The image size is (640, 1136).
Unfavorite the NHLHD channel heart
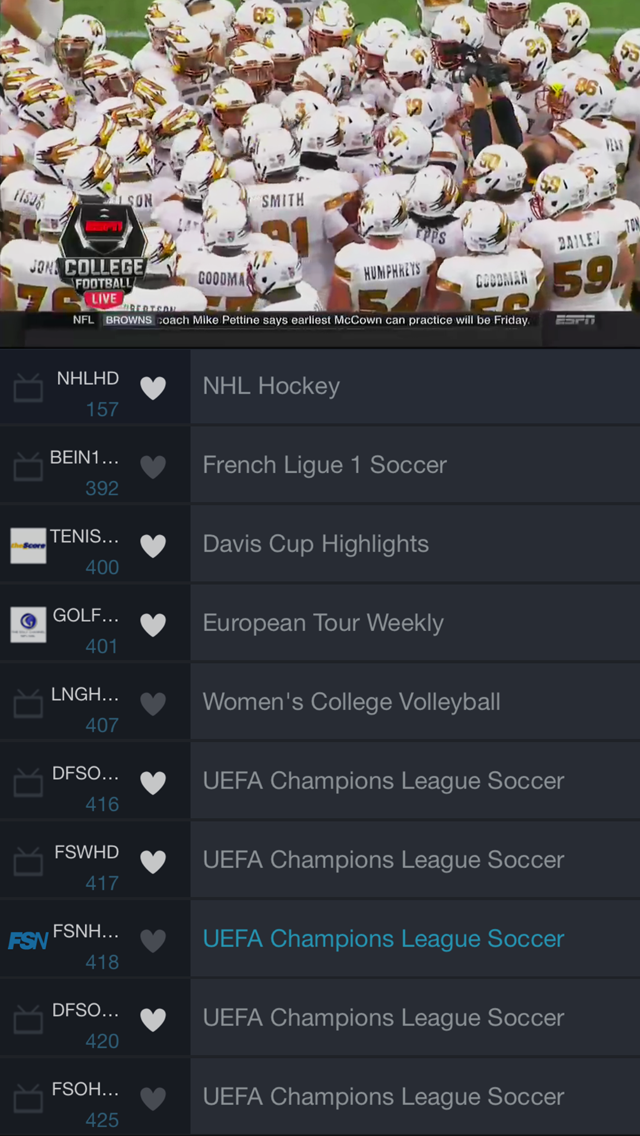point(153,388)
